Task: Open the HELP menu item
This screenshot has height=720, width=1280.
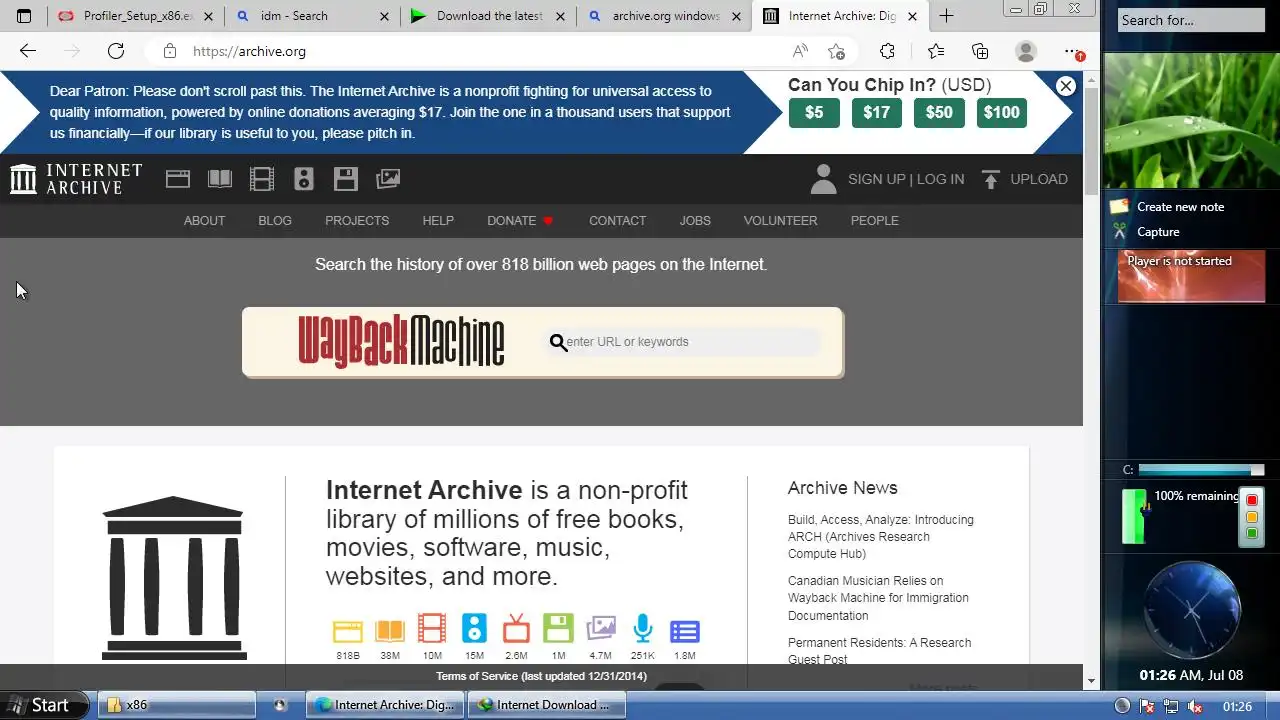Action: pyautogui.click(x=438, y=220)
